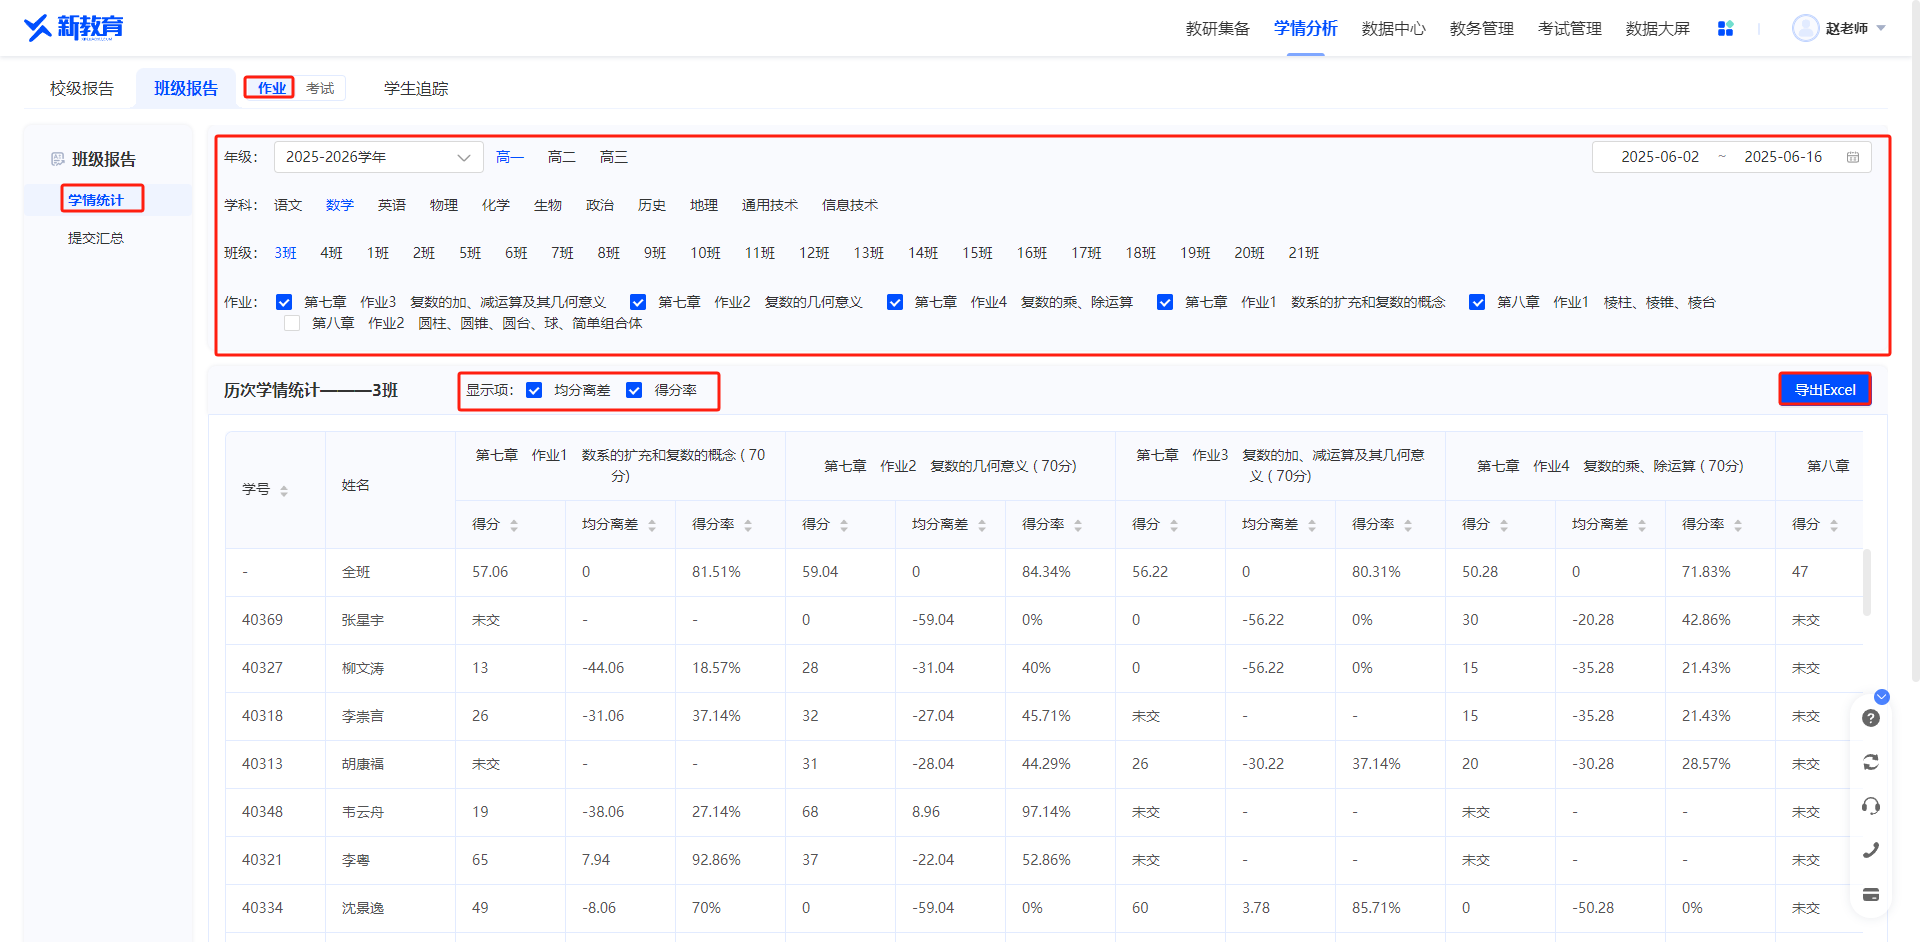This screenshot has height=942, width=1920.
Task: Click the 导出Excel button
Action: [1825, 390]
